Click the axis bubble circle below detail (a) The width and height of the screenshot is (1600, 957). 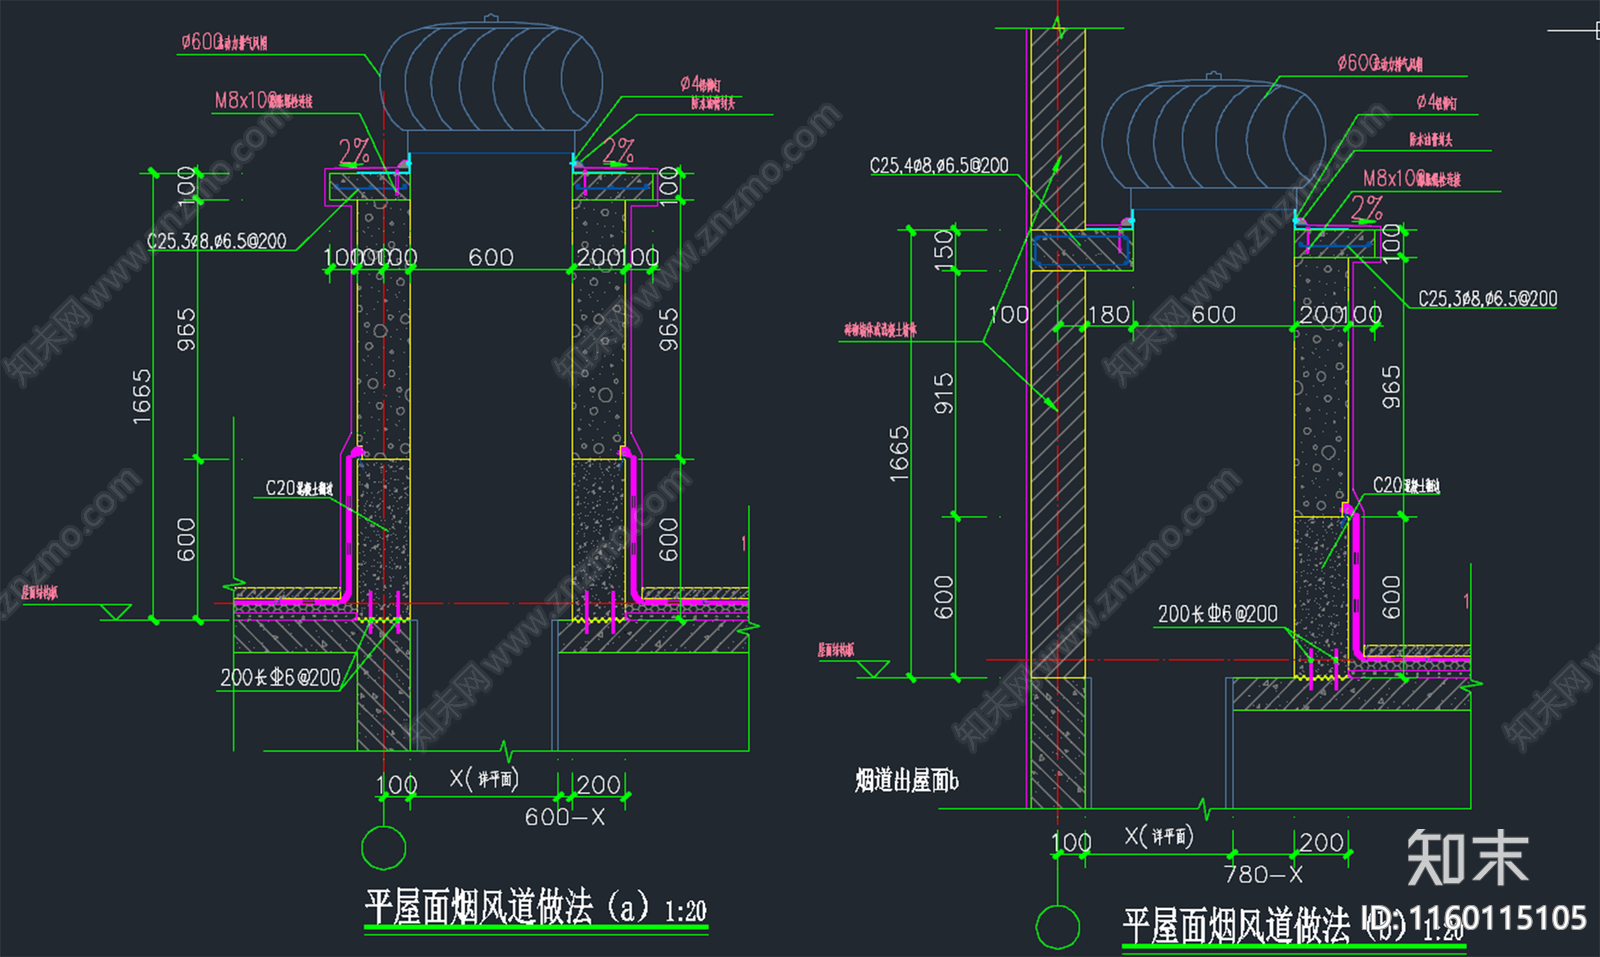(383, 849)
